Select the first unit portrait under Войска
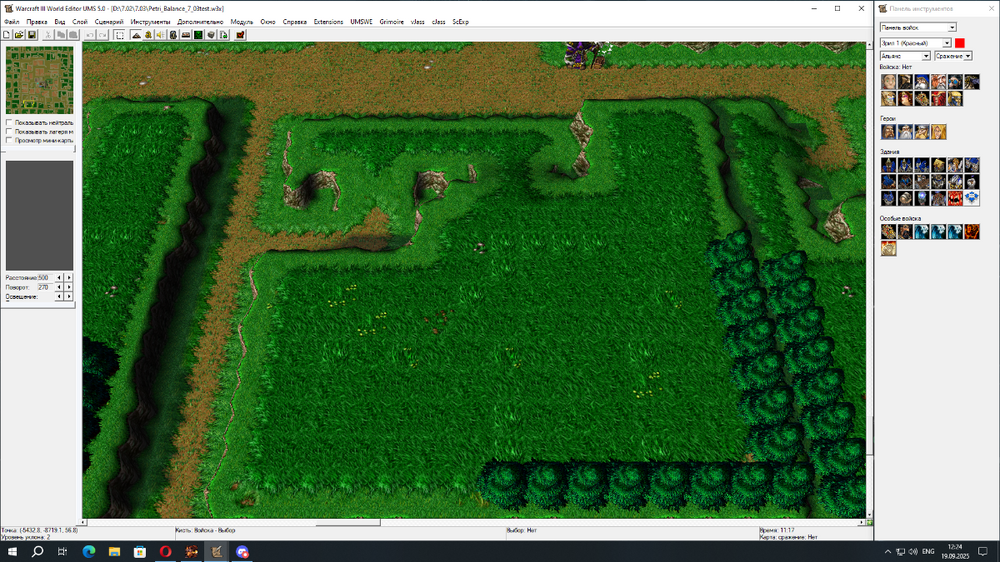 click(888, 82)
